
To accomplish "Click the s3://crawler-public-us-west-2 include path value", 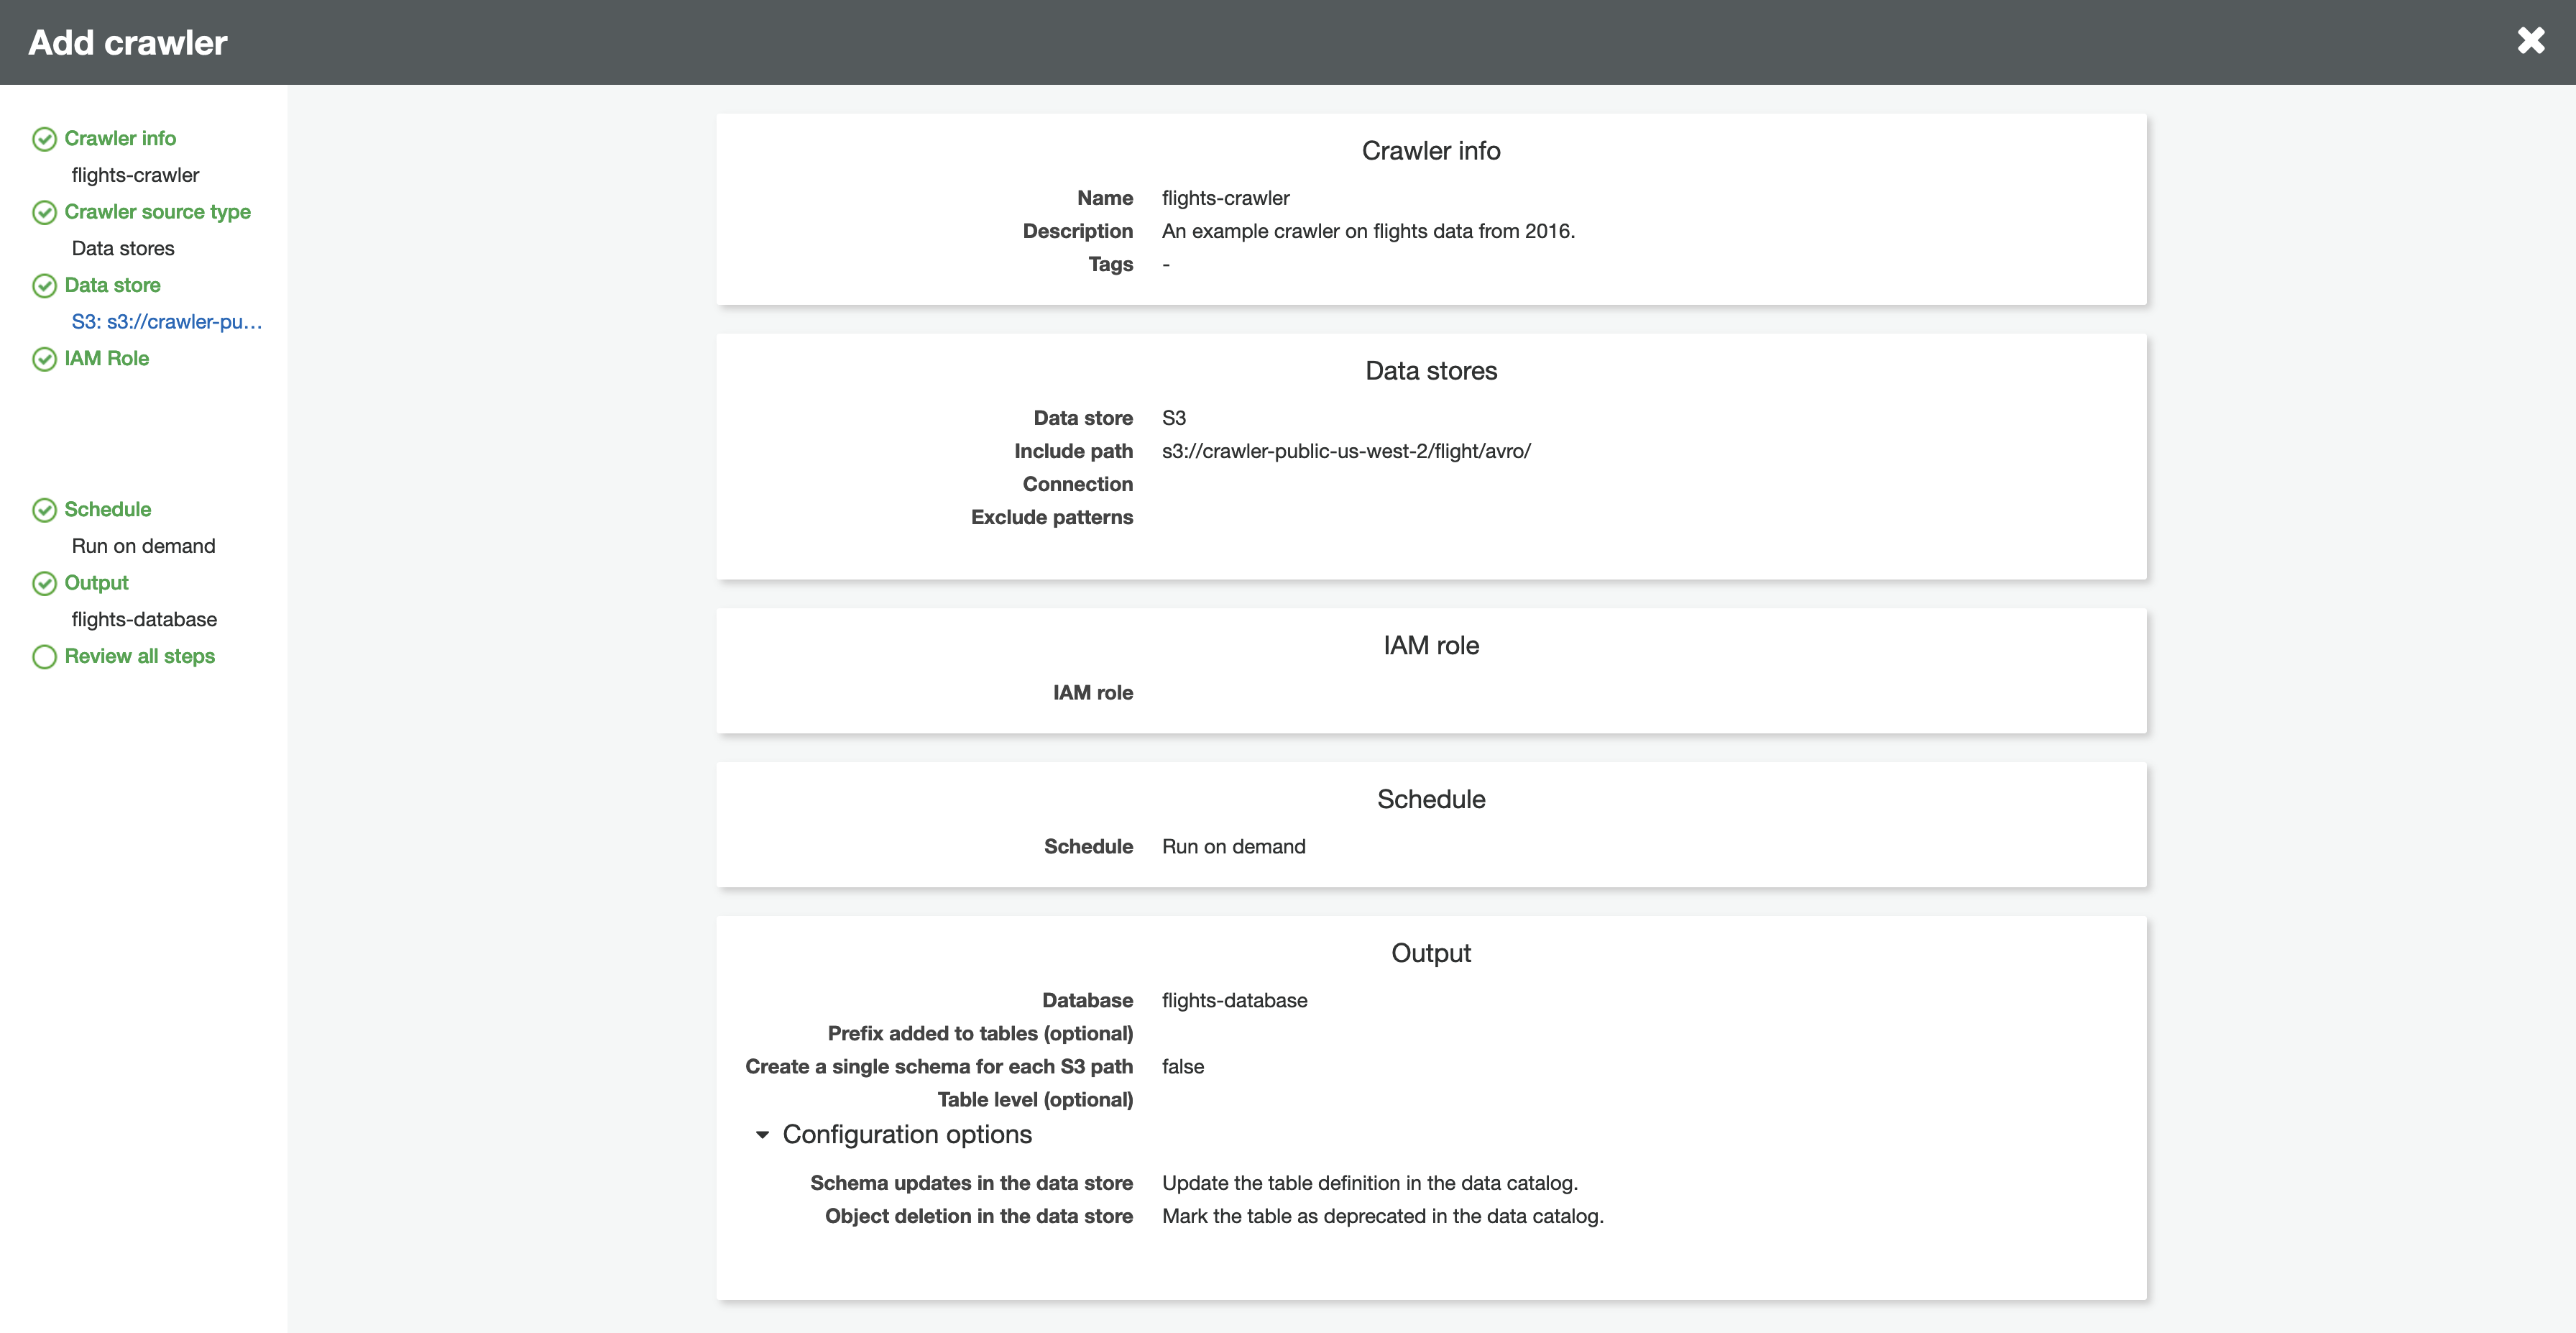I will (1345, 451).
